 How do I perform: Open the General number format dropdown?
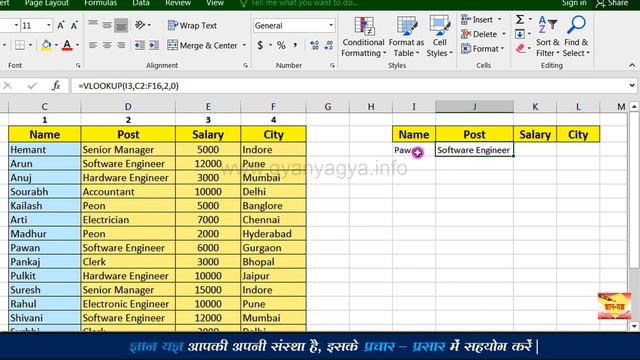pyautogui.click(x=331, y=25)
